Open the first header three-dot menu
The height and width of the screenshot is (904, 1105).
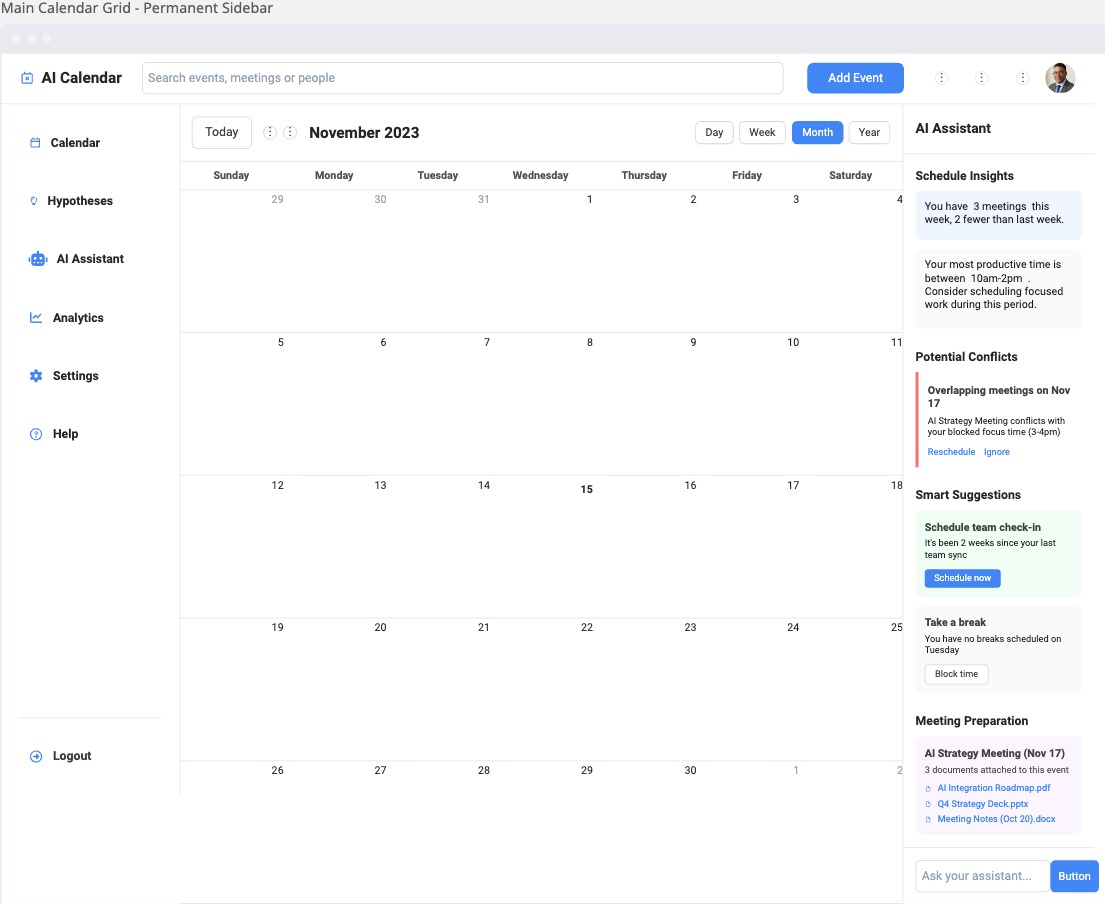tap(941, 77)
